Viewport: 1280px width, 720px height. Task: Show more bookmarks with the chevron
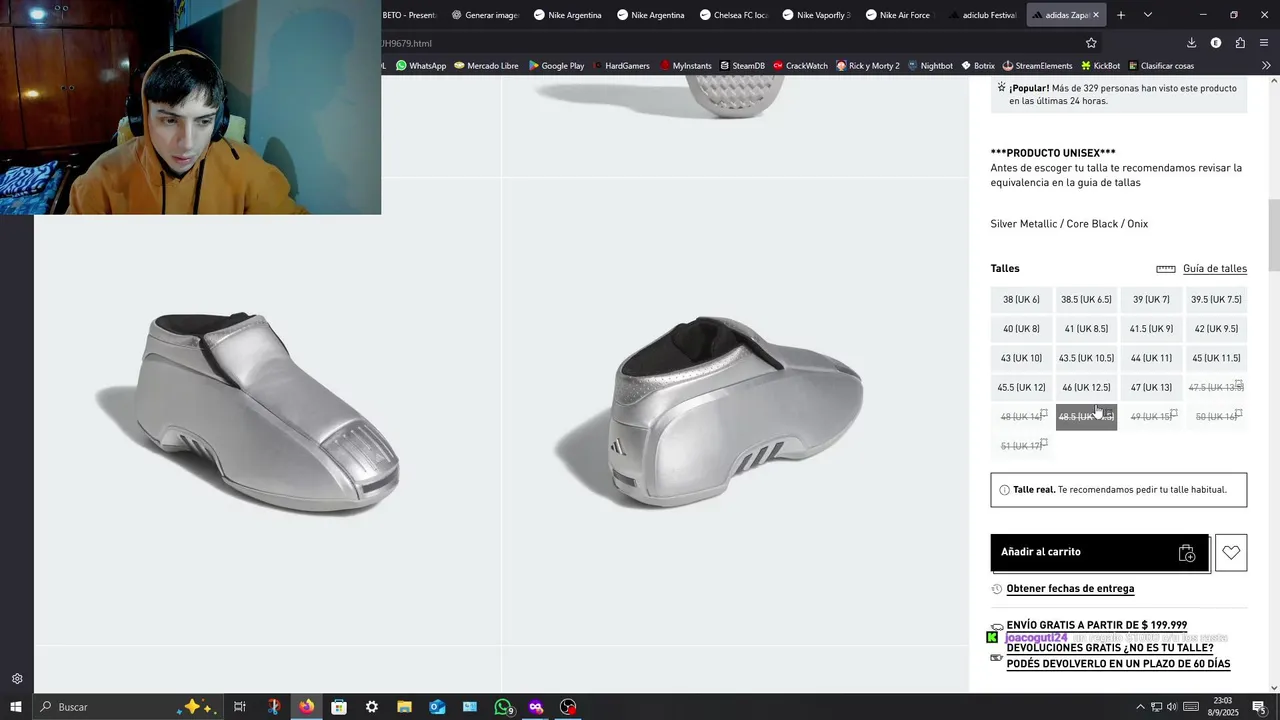click(x=1266, y=66)
